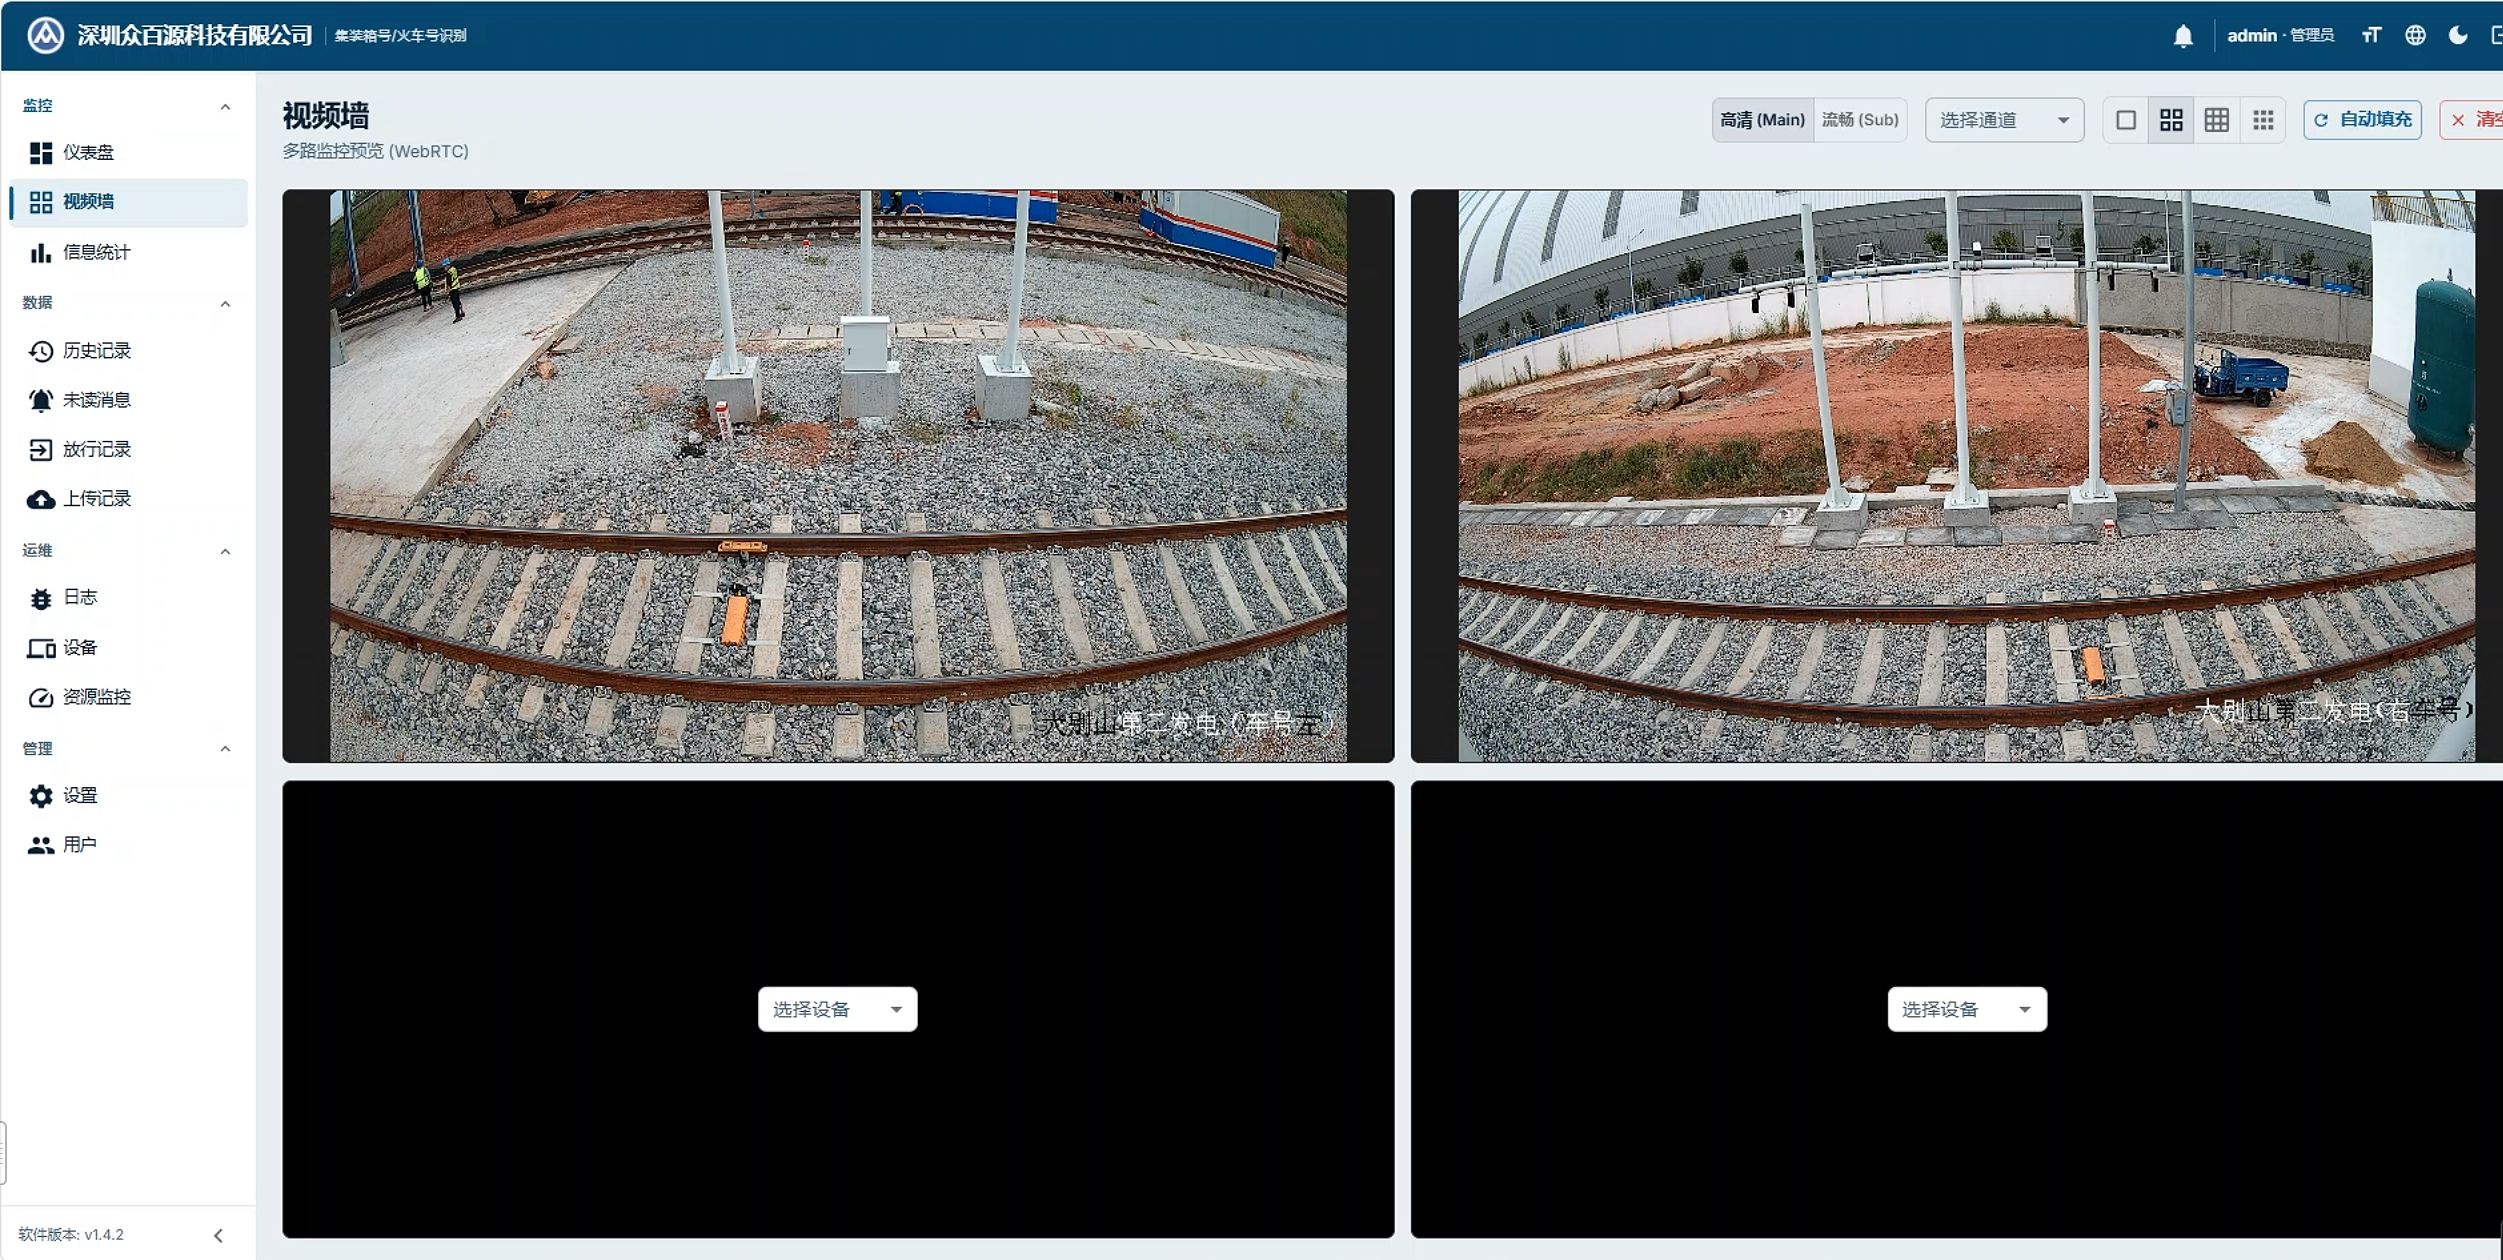Screen dimensions: 2503x1260
Task: Click the 上传记录 cloud icon
Action: [40, 499]
